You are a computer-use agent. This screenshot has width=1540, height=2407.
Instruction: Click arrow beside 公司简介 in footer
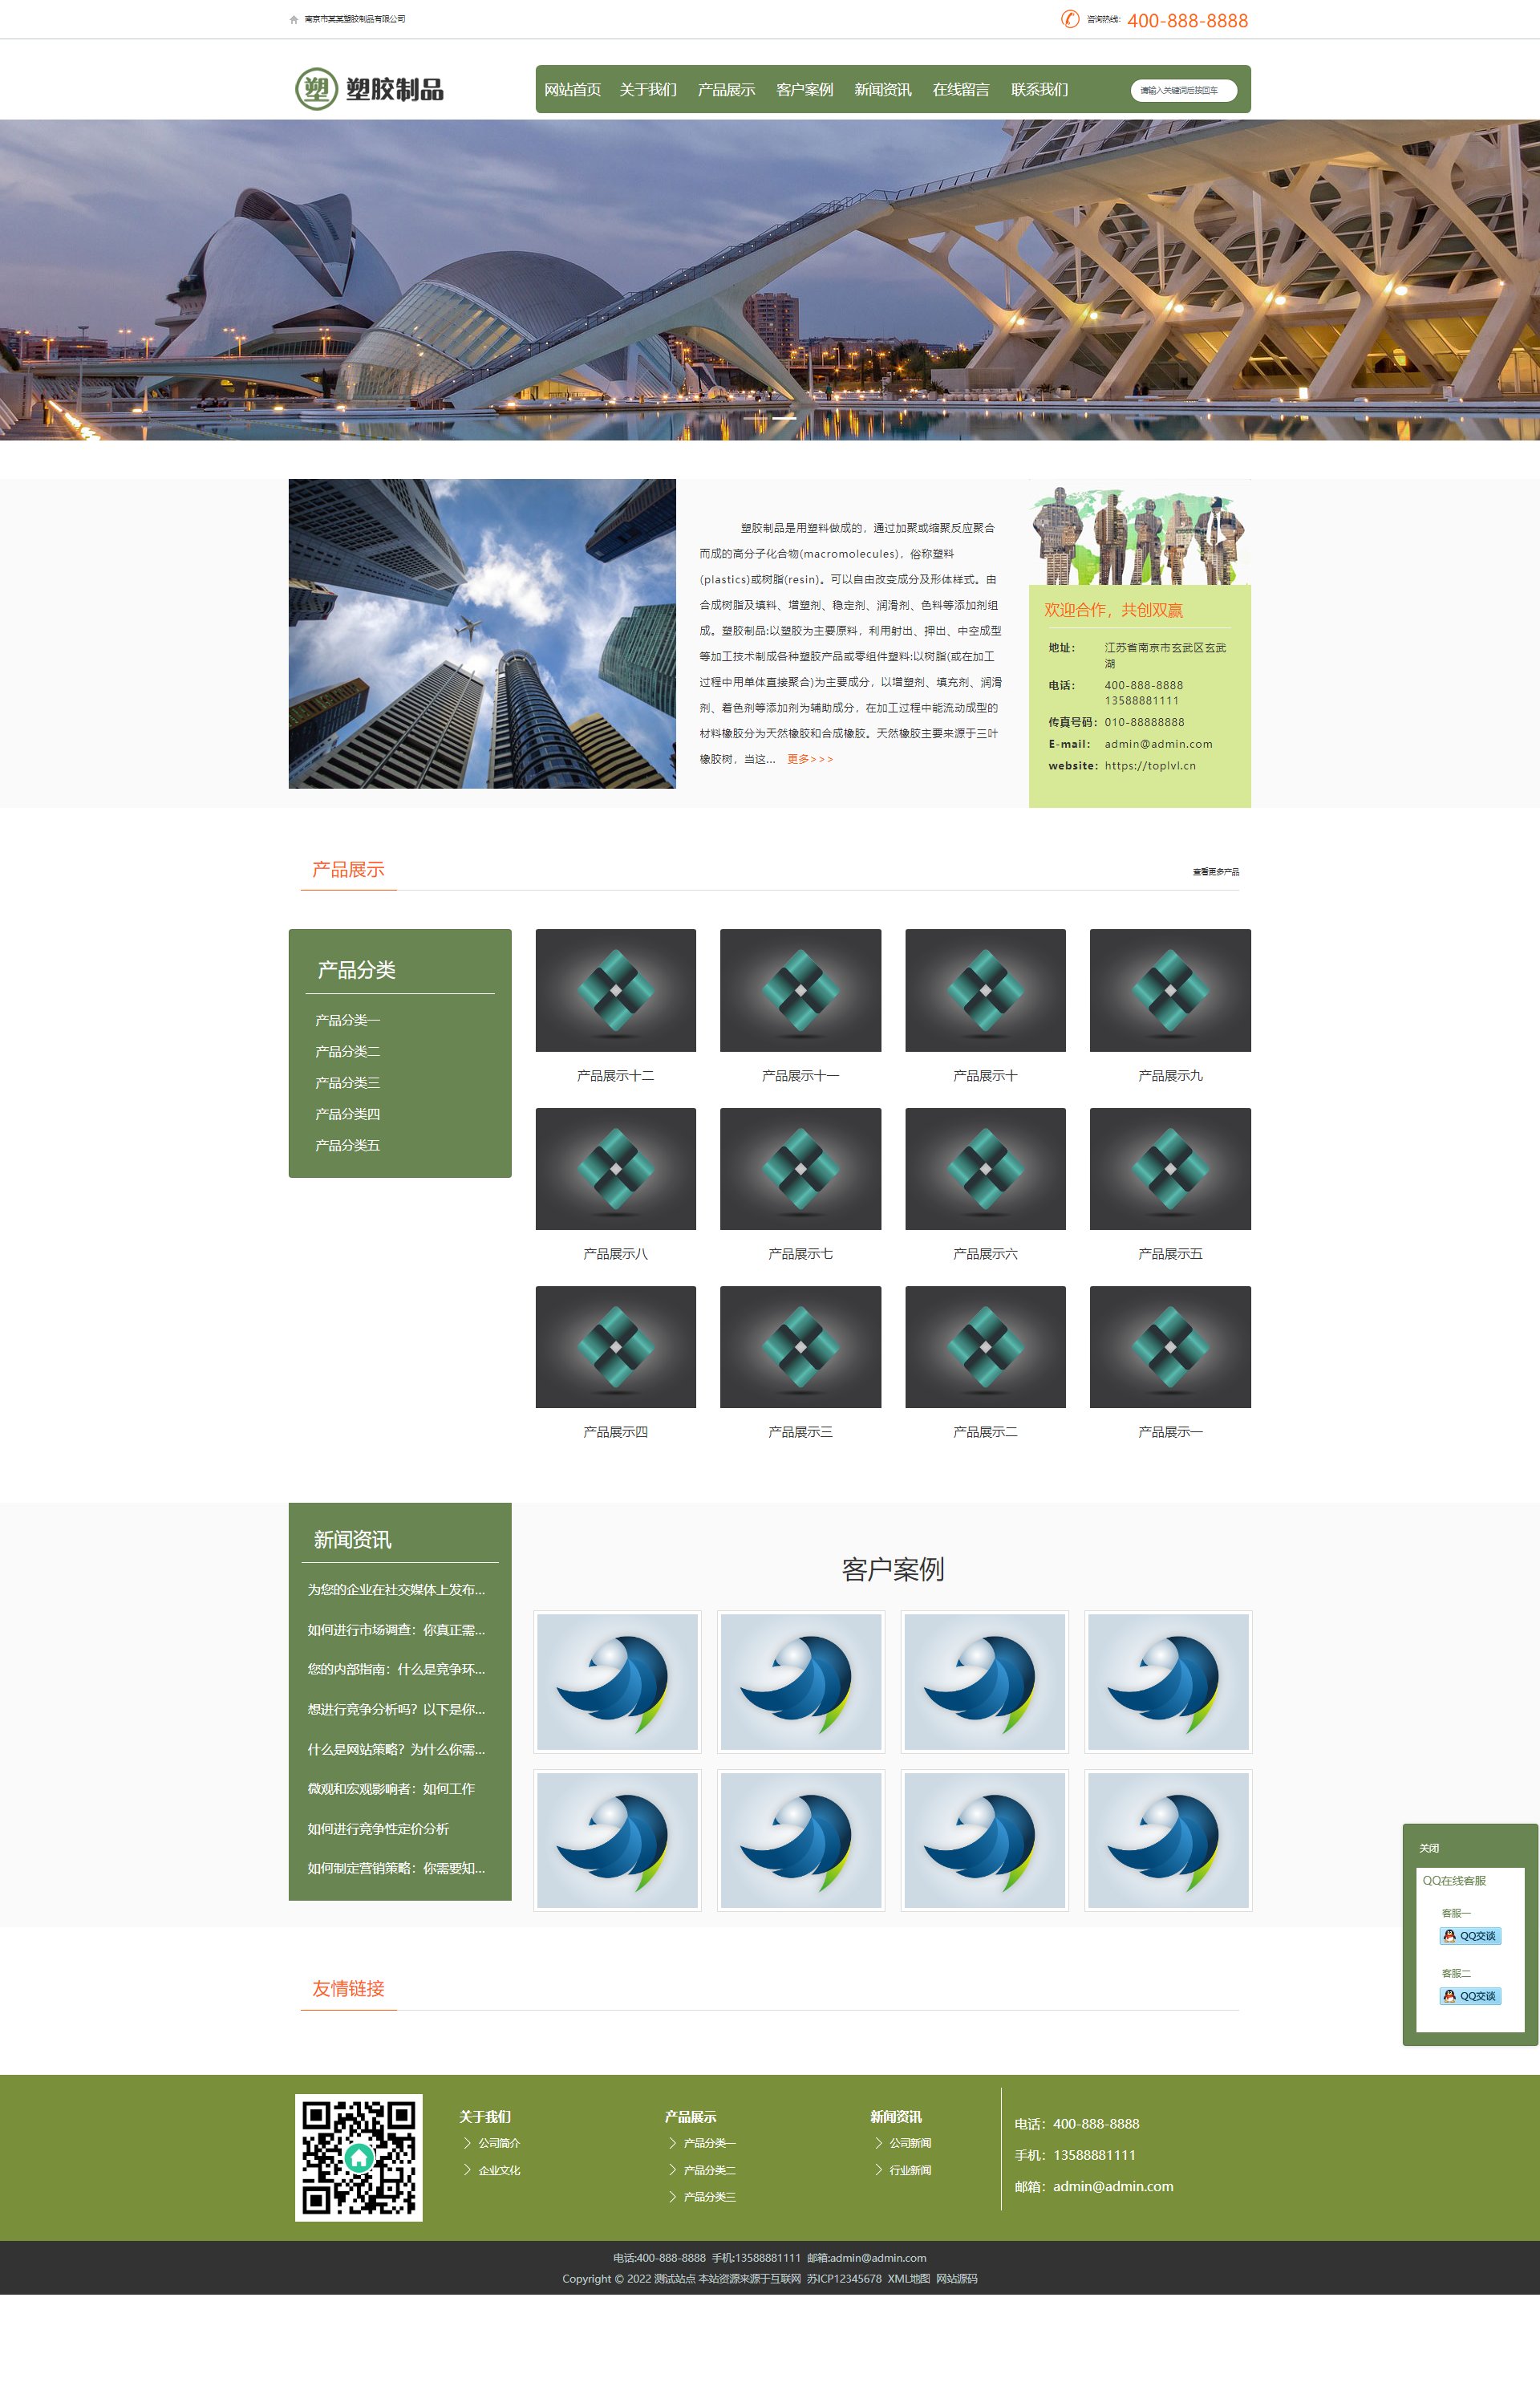point(467,2142)
